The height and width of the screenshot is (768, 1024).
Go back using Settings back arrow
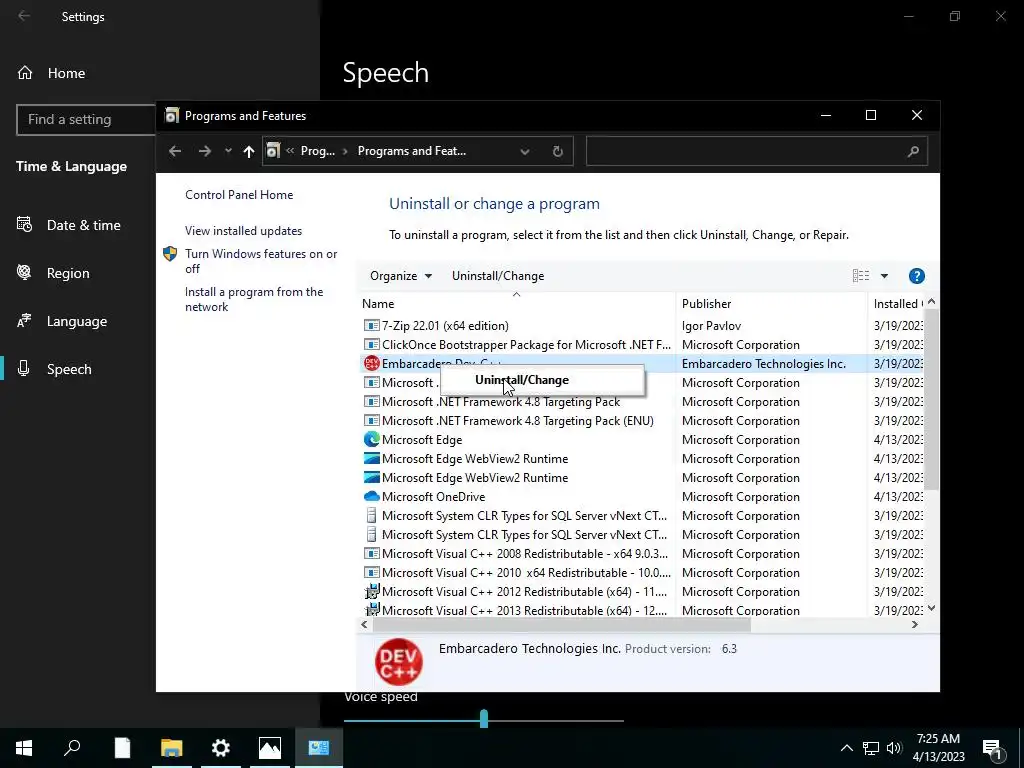24,16
